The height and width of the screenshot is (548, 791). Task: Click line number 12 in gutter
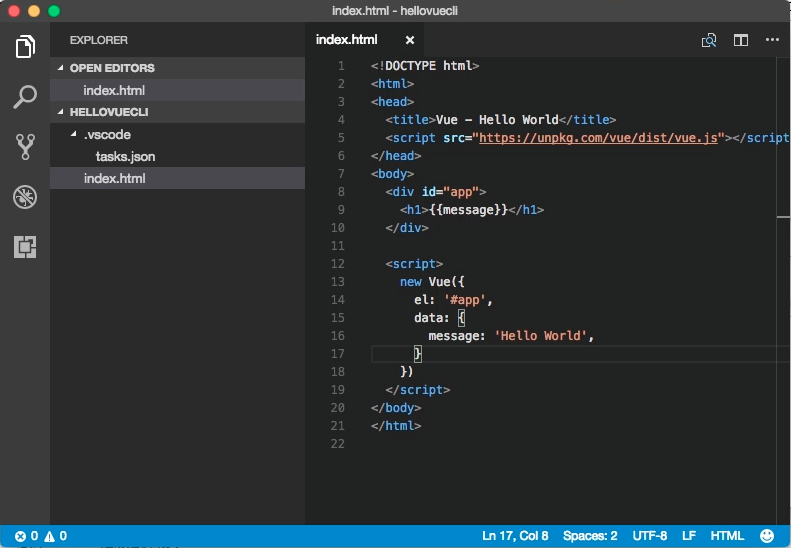(x=337, y=264)
